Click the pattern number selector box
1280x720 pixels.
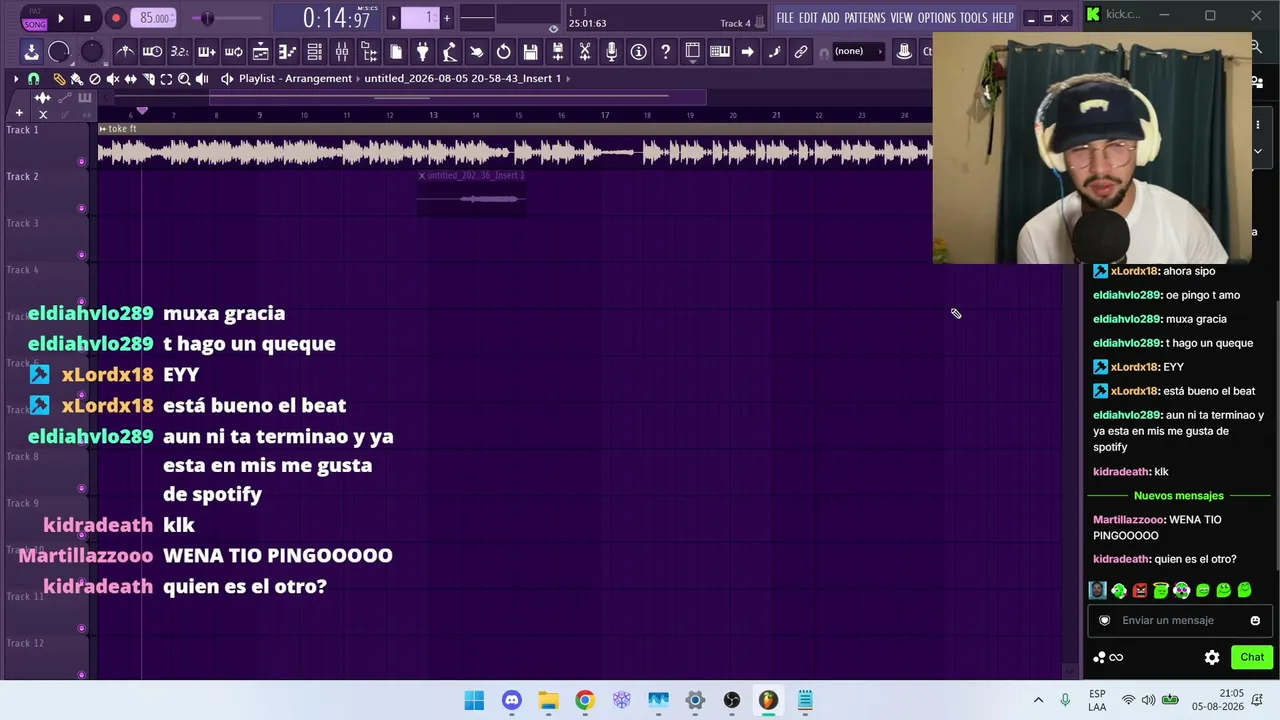pyautogui.click(x=420, y=17)
